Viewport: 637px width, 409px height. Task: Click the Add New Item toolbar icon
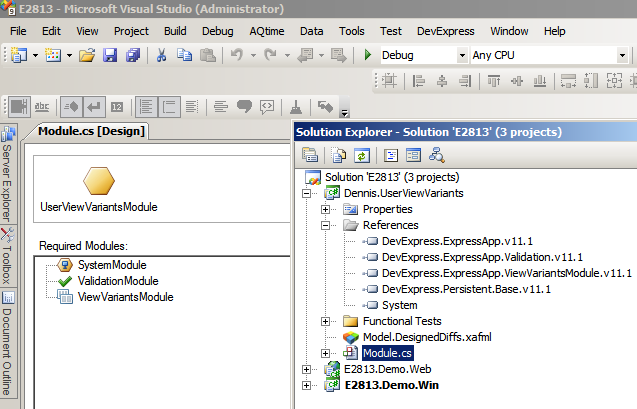click(53, 55)
